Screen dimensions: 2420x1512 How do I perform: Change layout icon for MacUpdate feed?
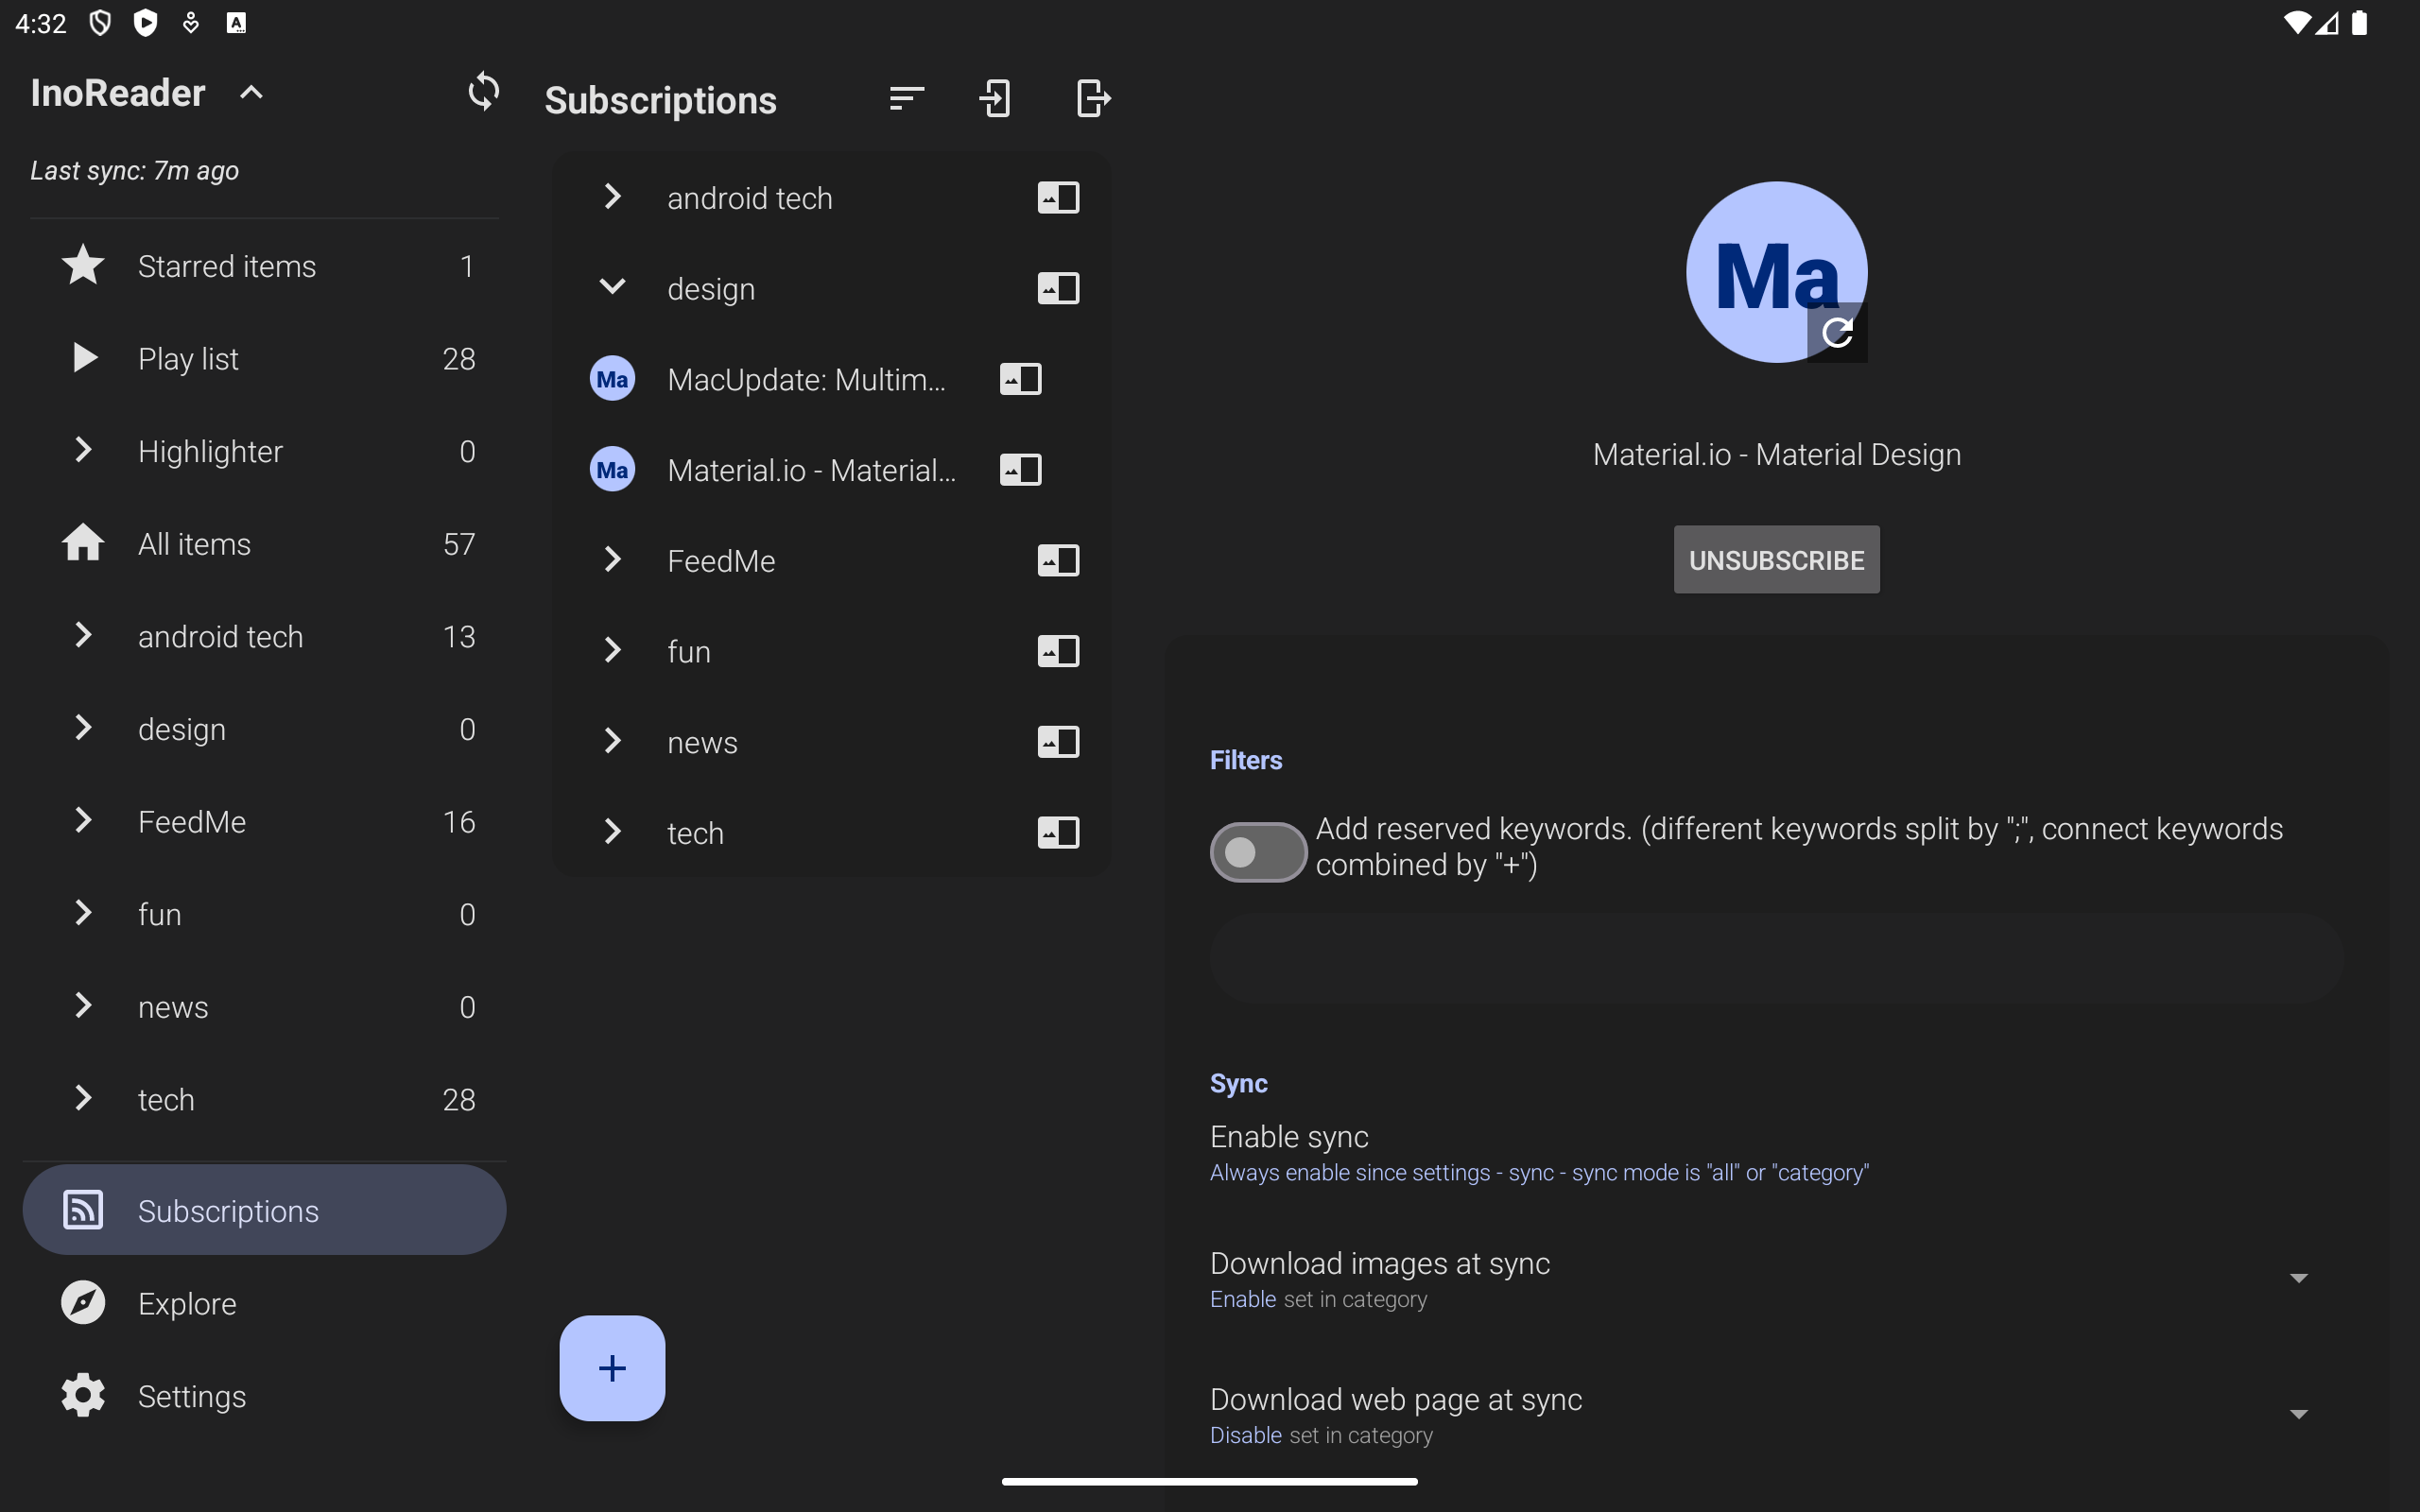click(1020, 379)
